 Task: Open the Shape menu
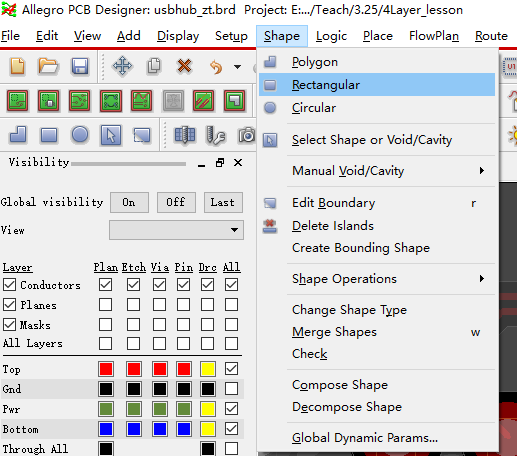tap(282, 36)
